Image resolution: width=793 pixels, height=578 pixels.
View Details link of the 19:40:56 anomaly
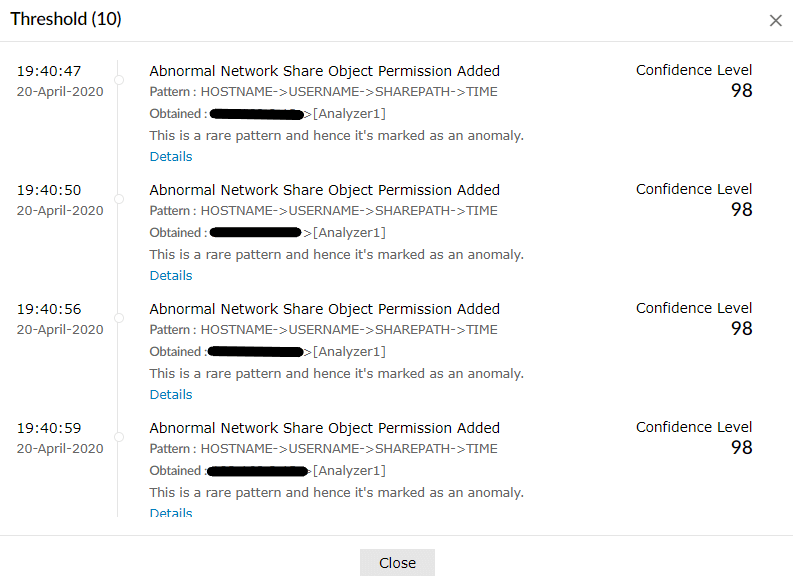(171, 395)
